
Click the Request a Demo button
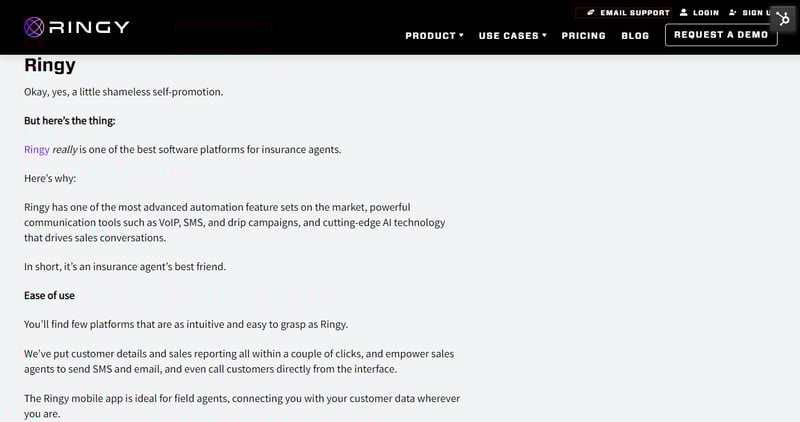point(721,35)
